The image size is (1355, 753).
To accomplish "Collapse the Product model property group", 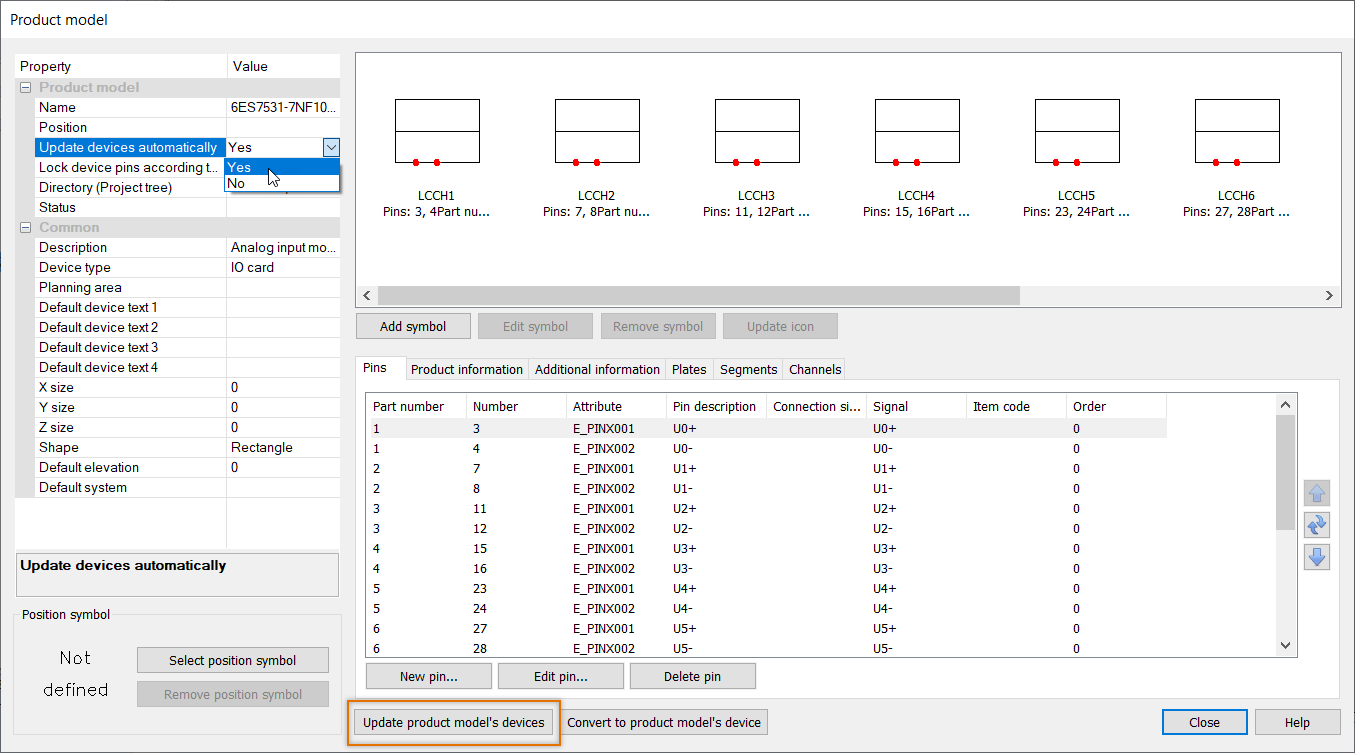I will [x=26, y=88].
